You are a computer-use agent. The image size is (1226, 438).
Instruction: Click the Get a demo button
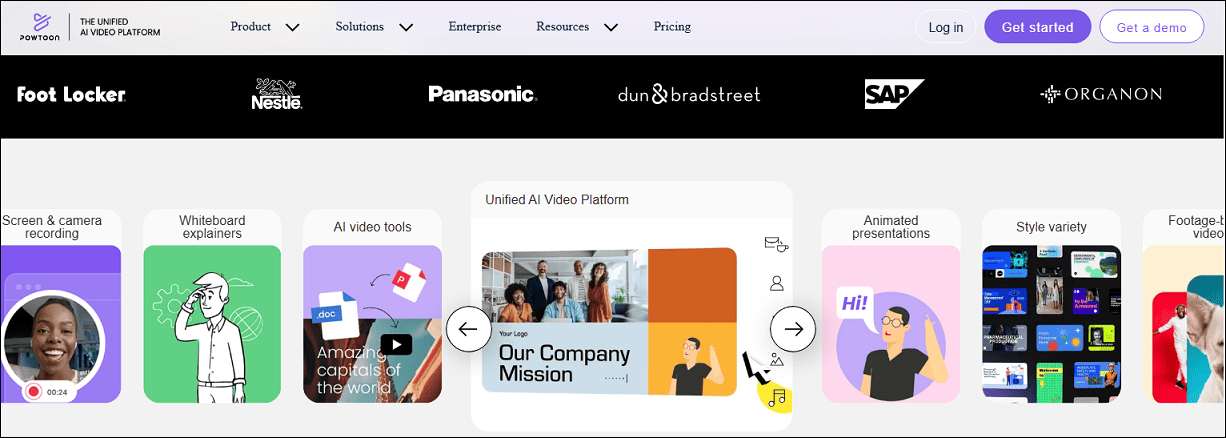click(1151, 27)
